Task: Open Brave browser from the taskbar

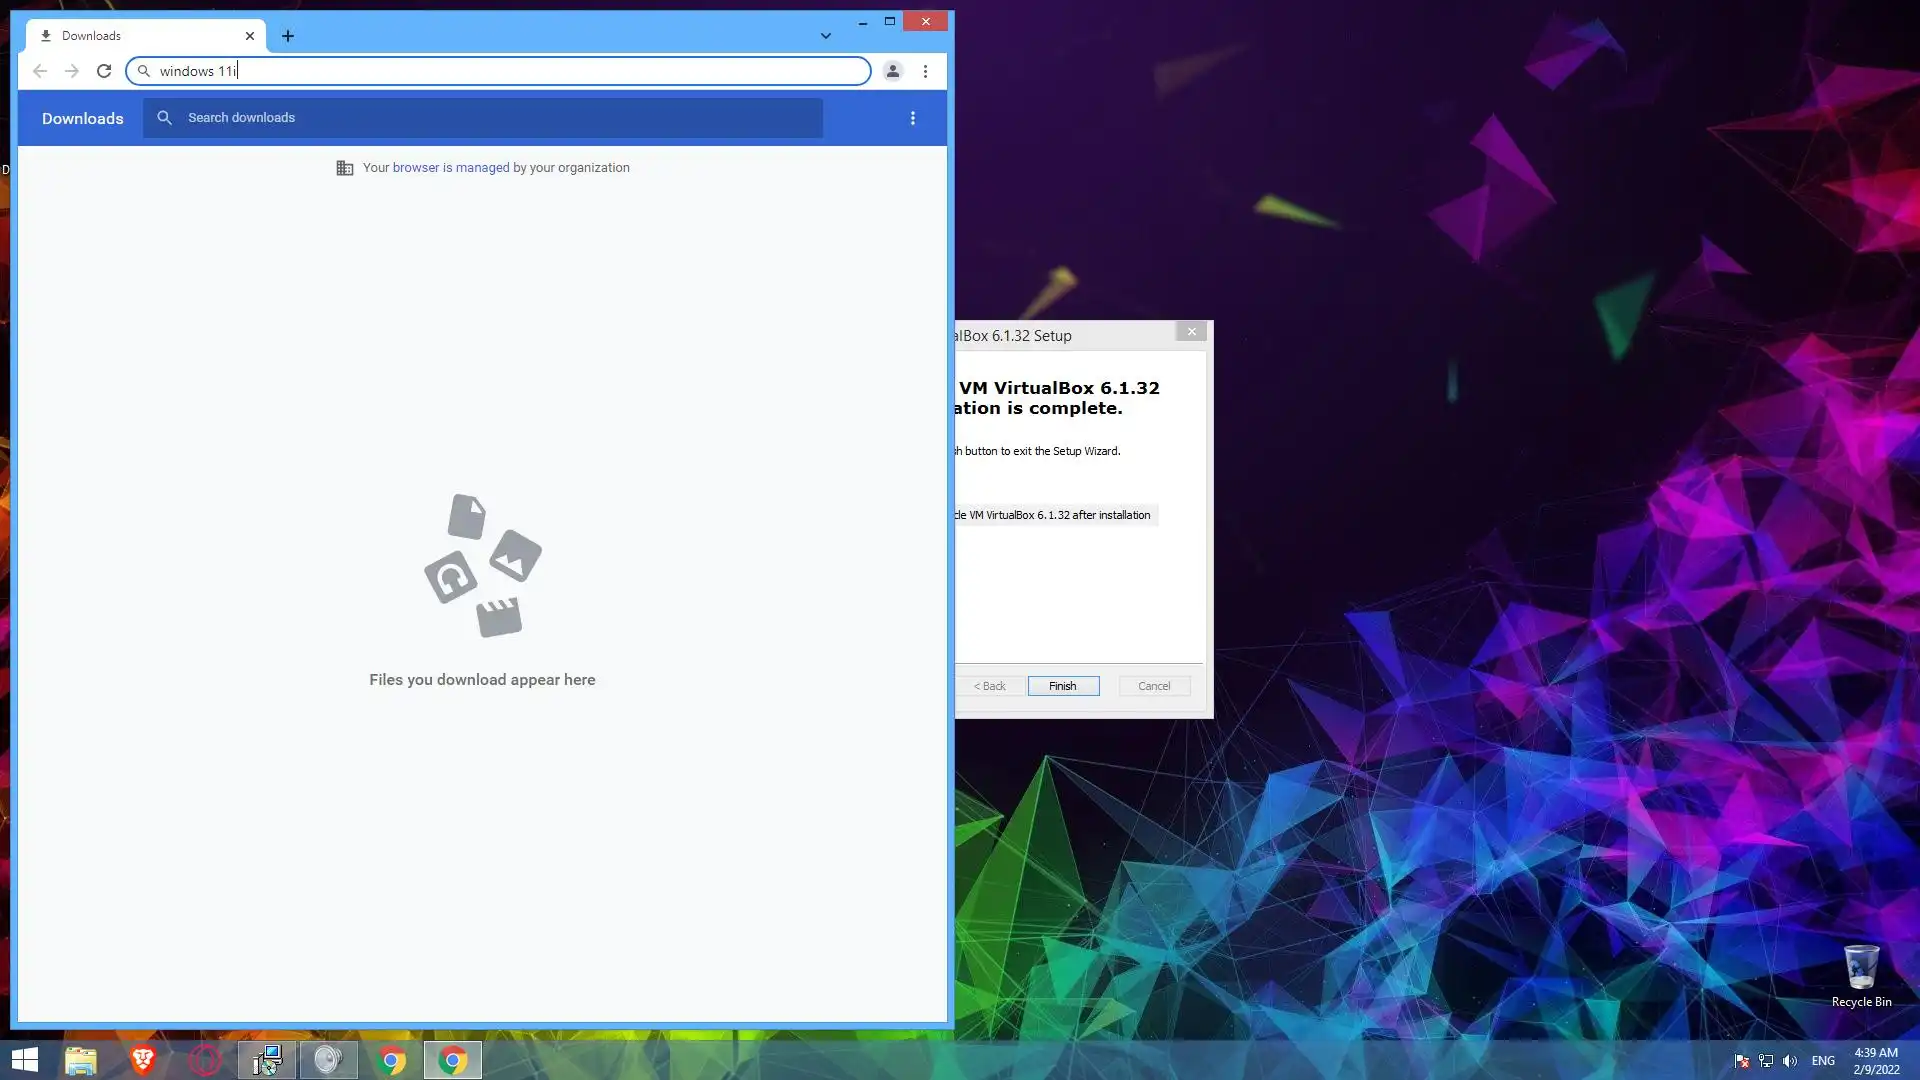Action: click(x=143, y=1060)
